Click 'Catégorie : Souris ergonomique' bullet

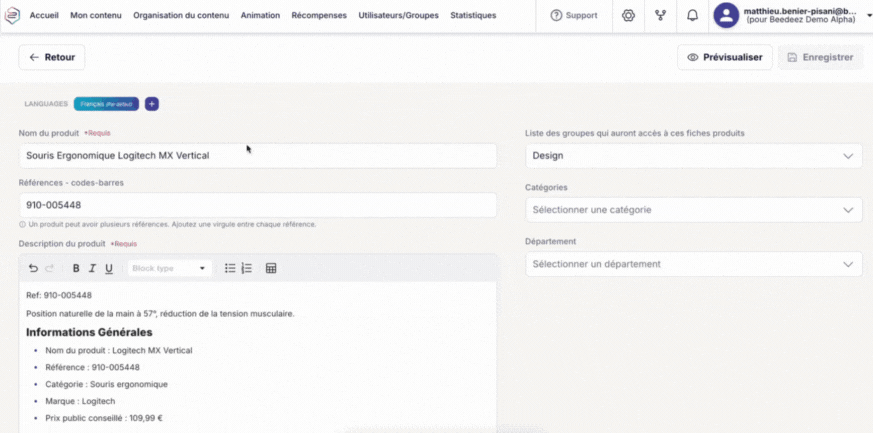[x=106, y=384]
